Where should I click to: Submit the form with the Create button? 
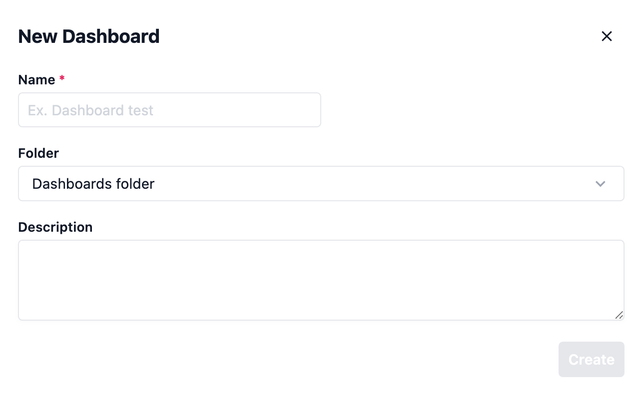pos(591,359)
